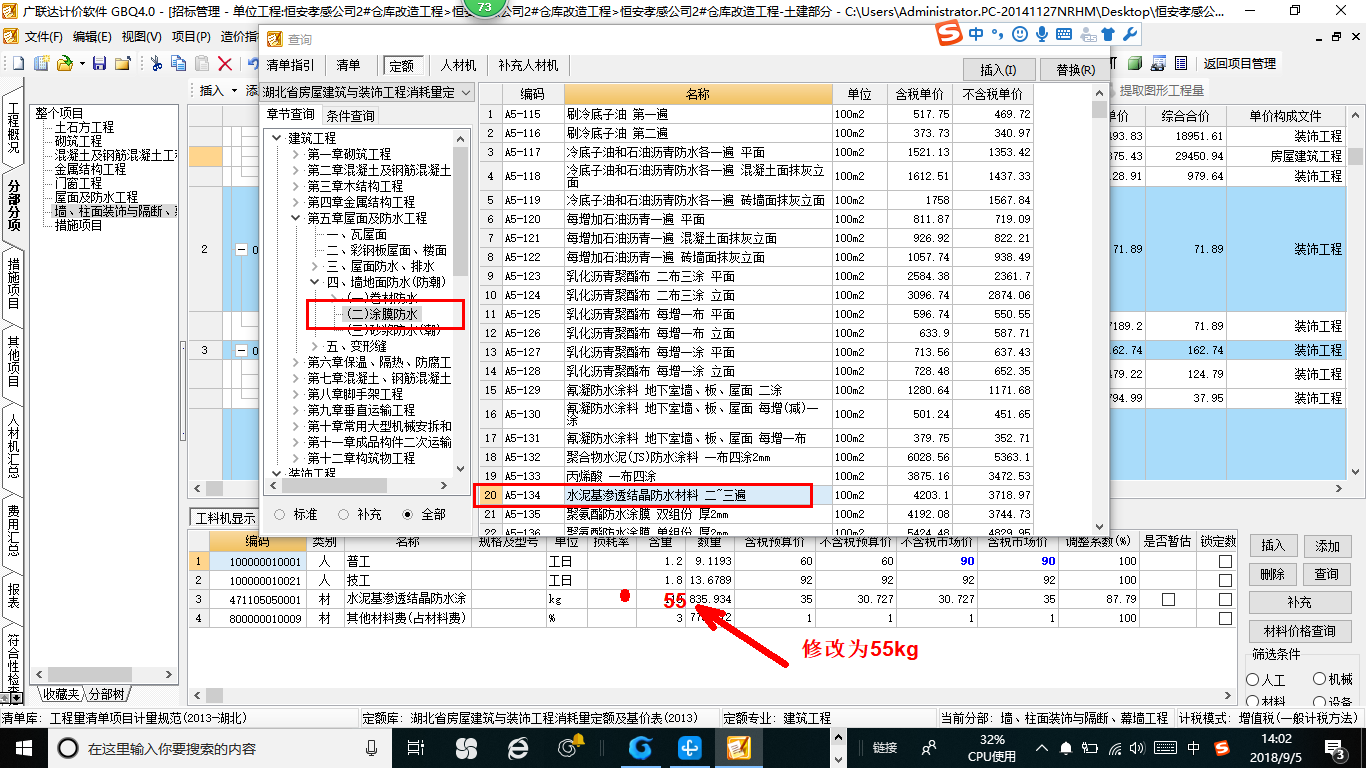Toggle 是否暂估 checkbox for 水泥基渗透结晶 row

(1168, 600)
